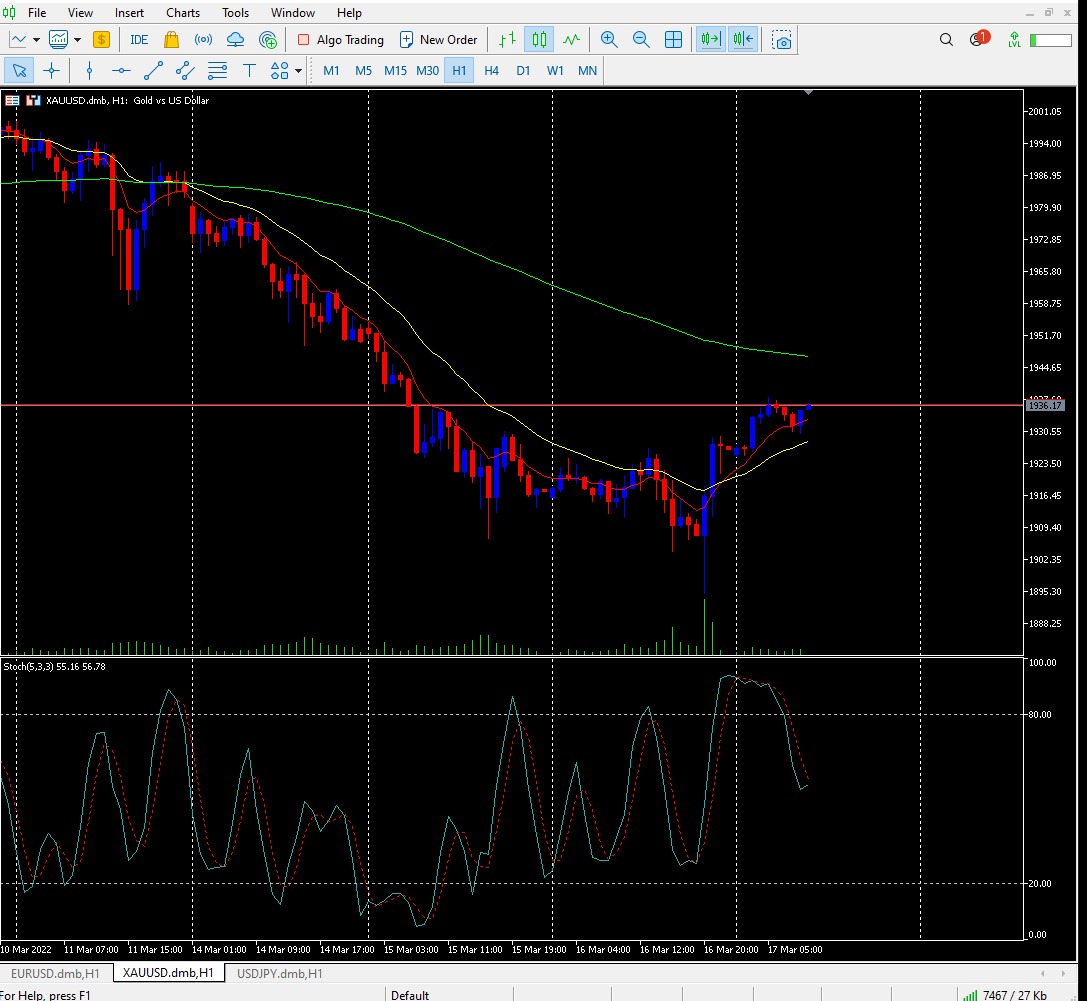Open the File menu

click(x=37, y=12)
